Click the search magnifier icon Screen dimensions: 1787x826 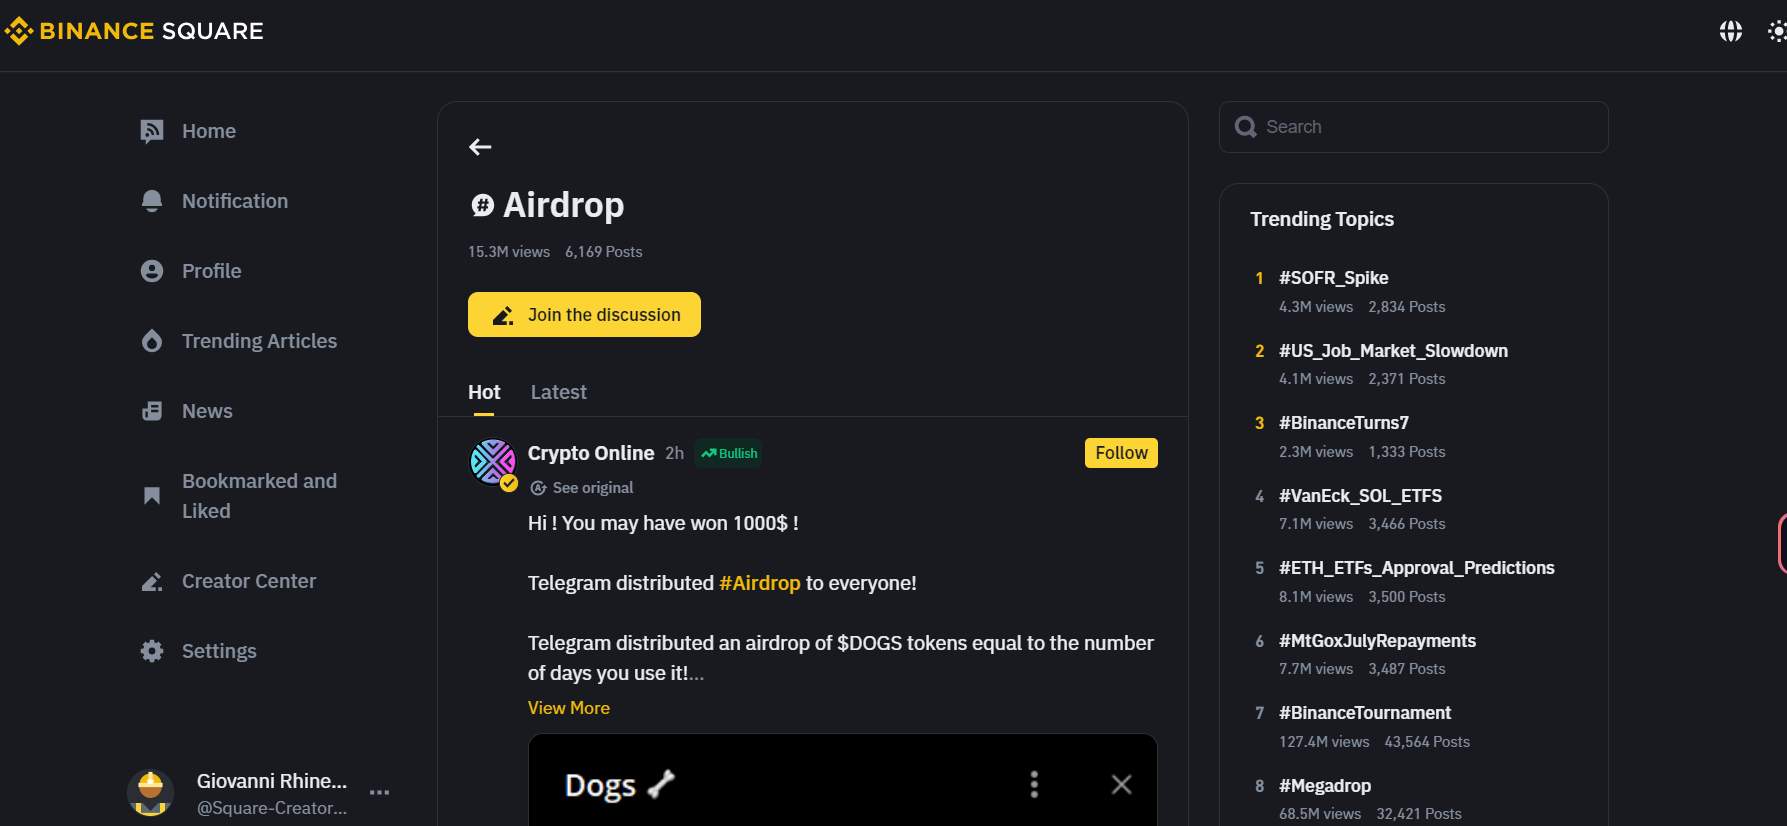(1245, 127)
